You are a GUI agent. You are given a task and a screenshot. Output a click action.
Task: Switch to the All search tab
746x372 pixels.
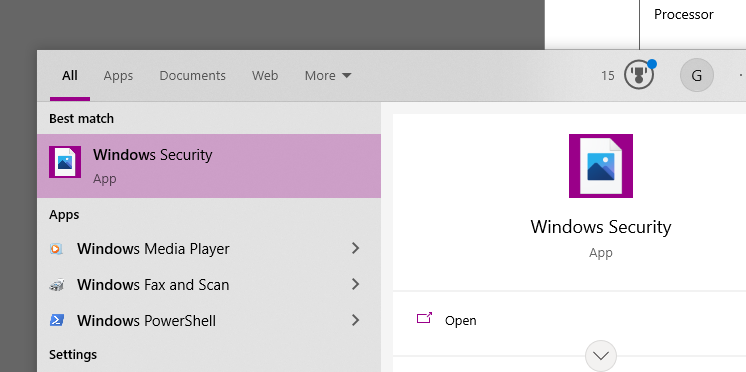tap(69, 76)
